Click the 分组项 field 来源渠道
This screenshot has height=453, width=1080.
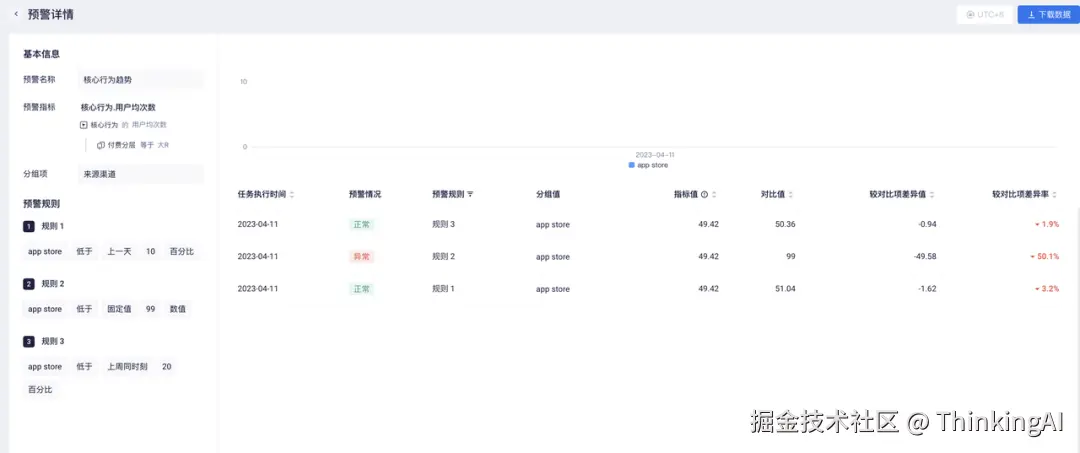pyautogui.click(x=141, y=174)
